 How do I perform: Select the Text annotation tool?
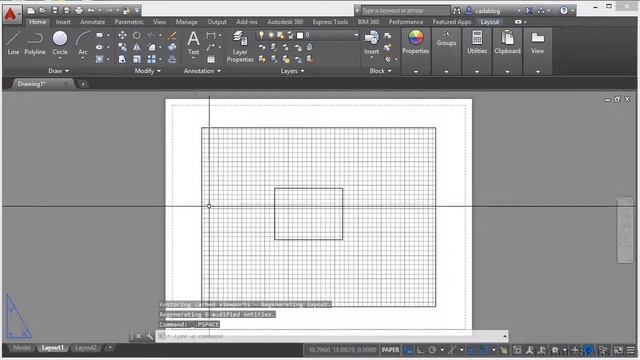[193, 43]
